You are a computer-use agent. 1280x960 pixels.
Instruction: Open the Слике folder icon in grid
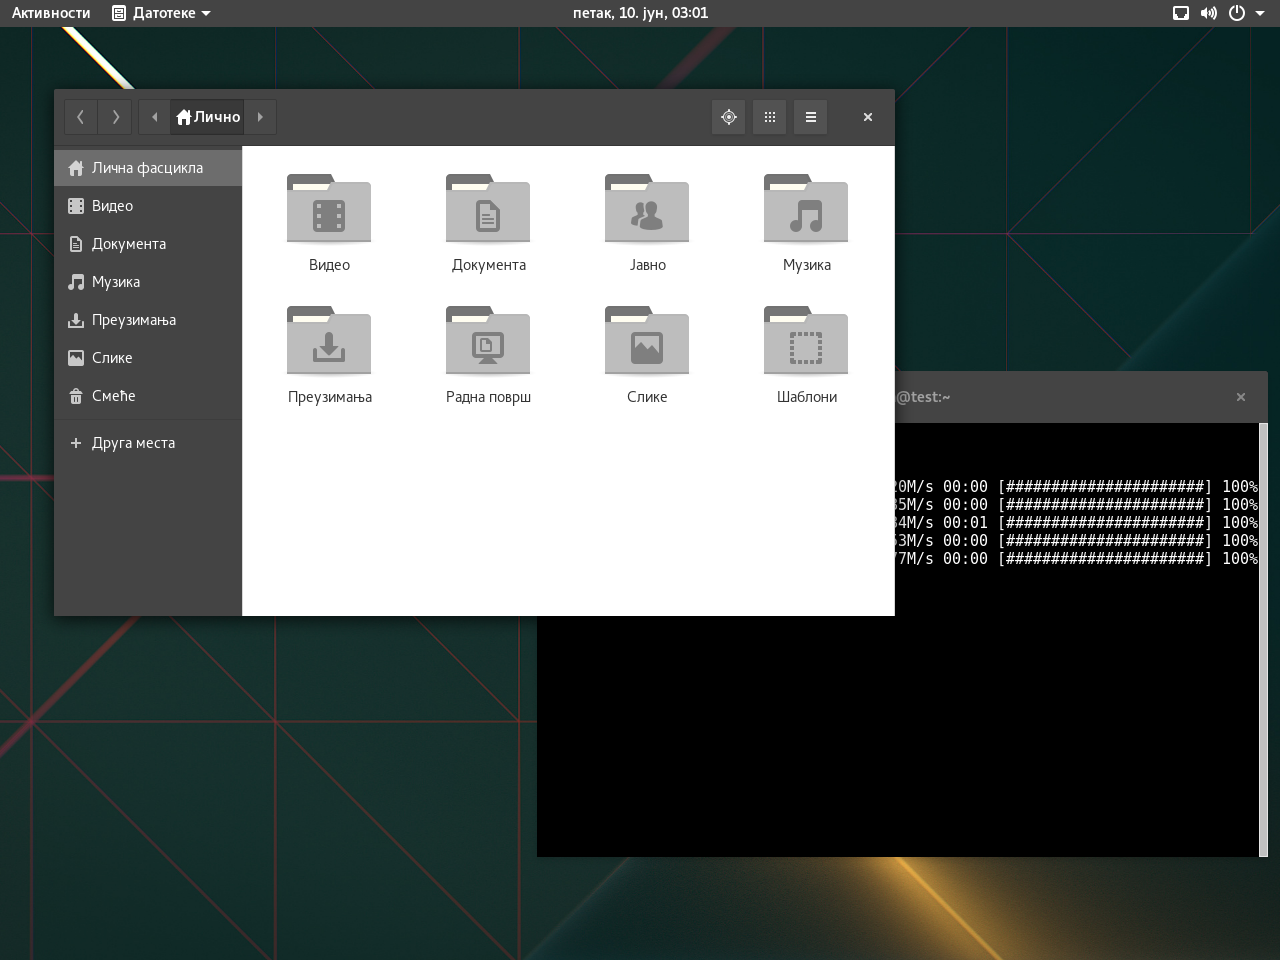[x=647, y=341]
